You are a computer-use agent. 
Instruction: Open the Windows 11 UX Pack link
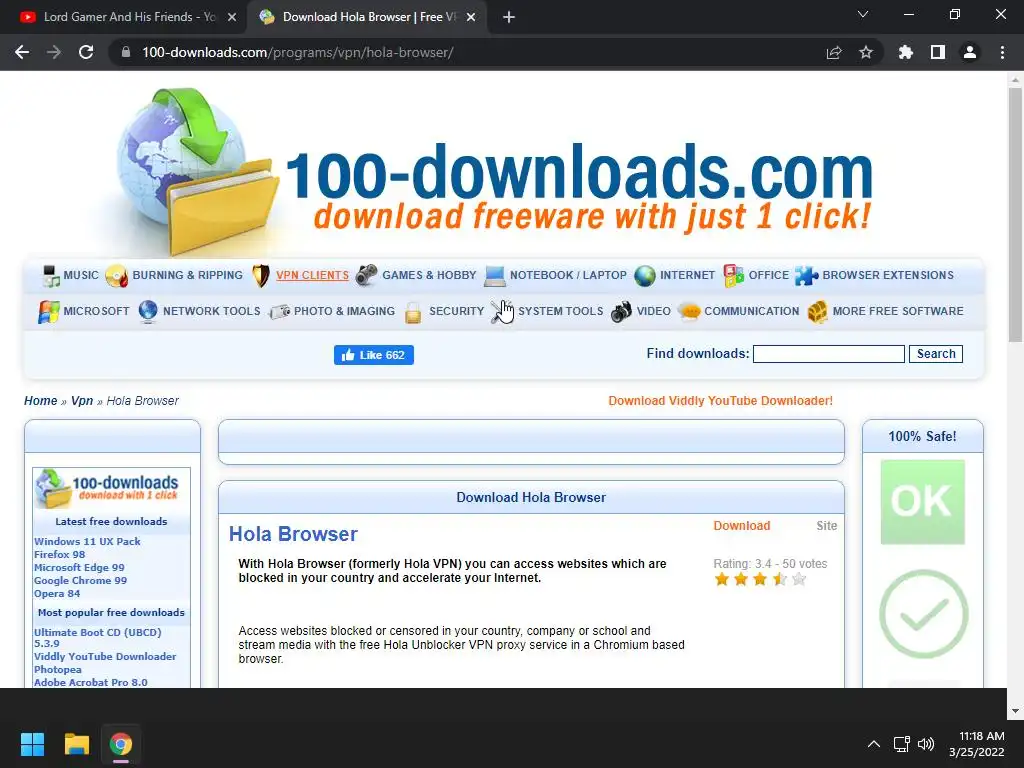pyautogui.click(x=87, y=541)
